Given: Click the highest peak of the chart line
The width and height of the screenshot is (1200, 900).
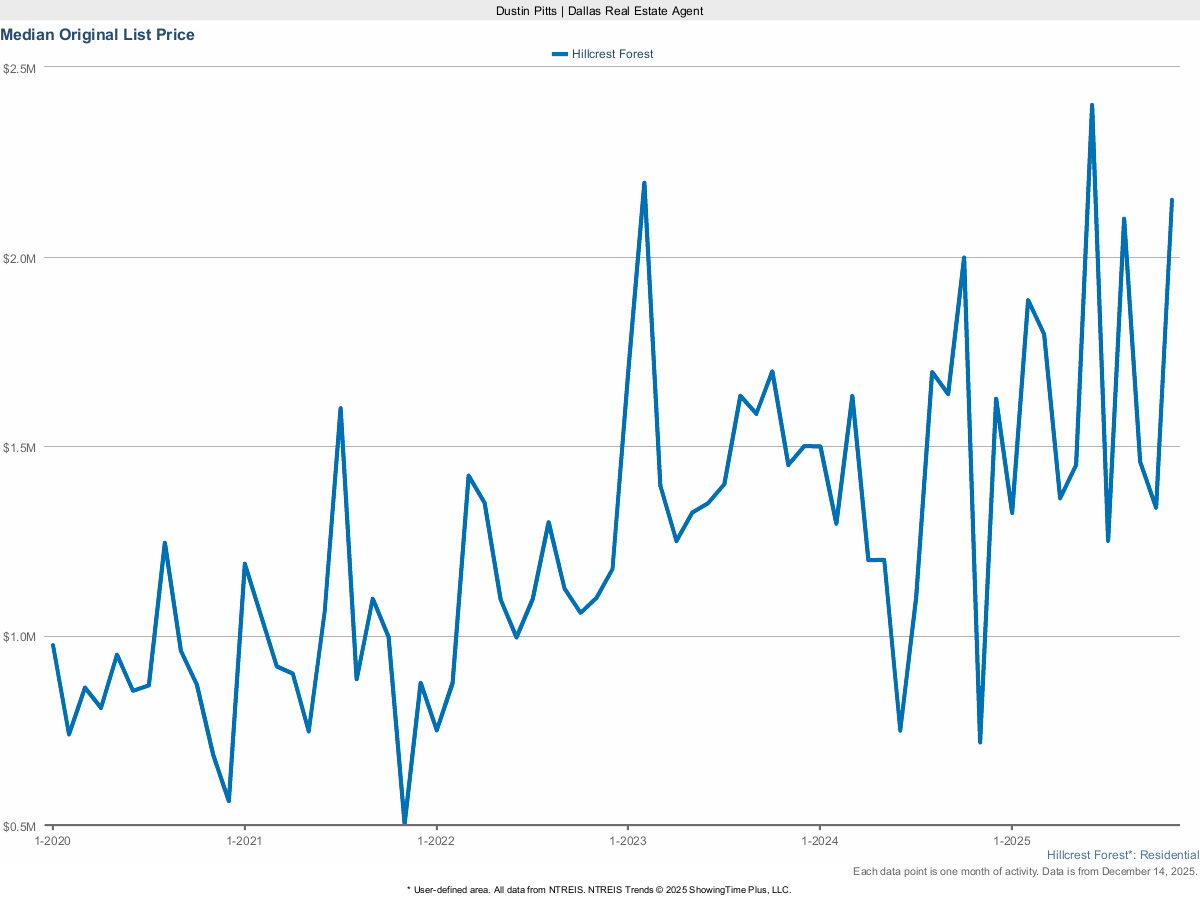Looking at the screenshot, I should tap(1092, 105).
